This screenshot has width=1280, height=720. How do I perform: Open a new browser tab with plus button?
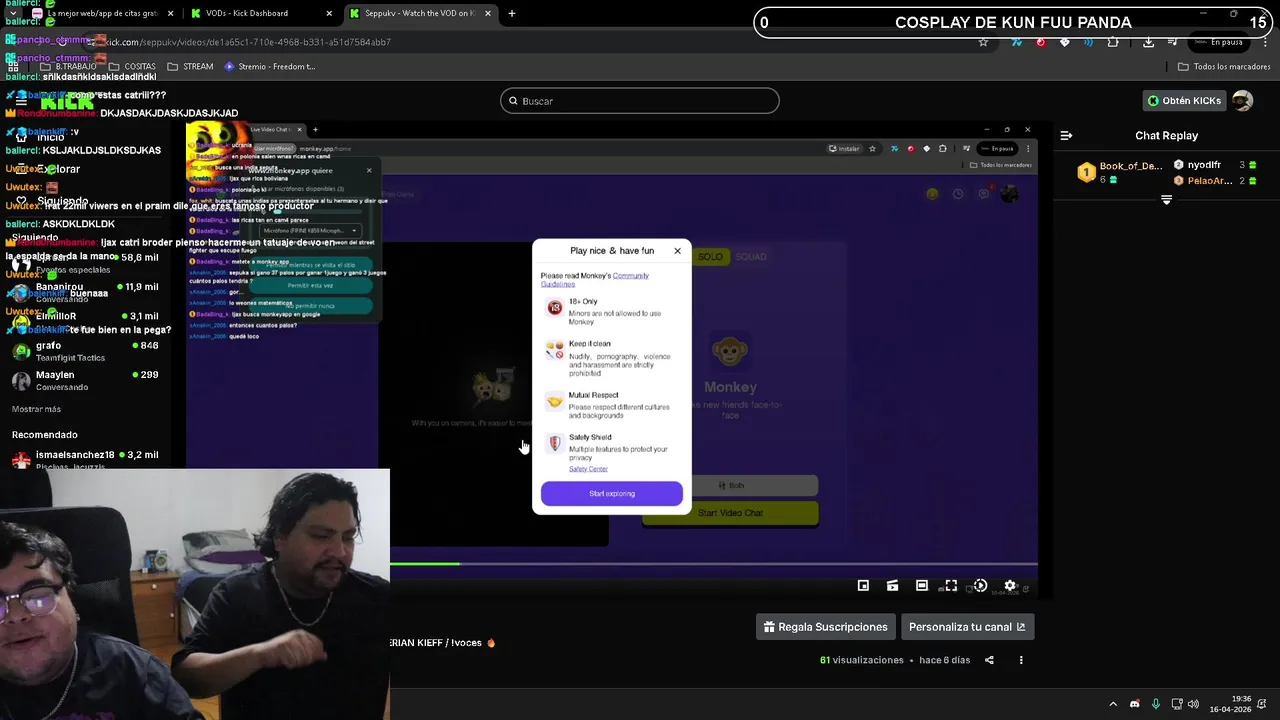(512, 13)
